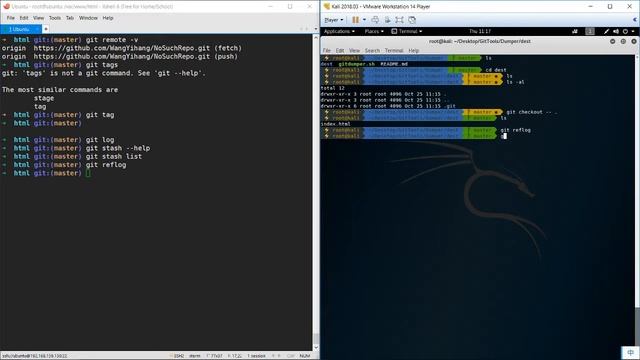This screenshot has width=640, height=360.
Task: Select the '1 Ubuntu' session tab
Action: (19, 29)
